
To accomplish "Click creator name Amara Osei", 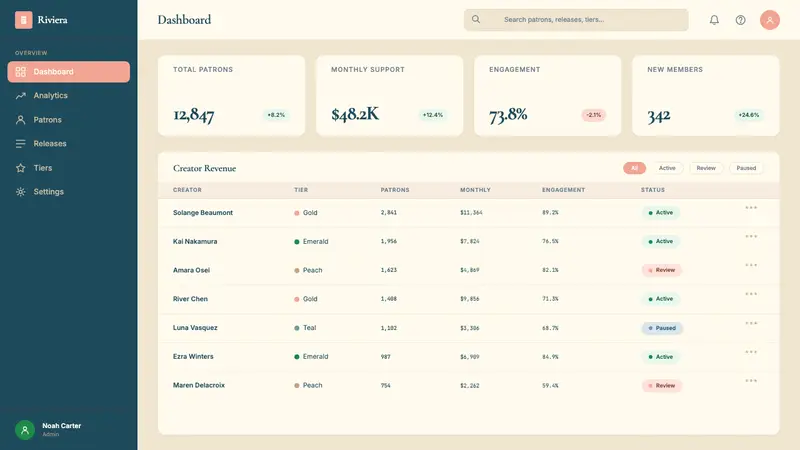I will pyautogui.click(x=191, y=270).
